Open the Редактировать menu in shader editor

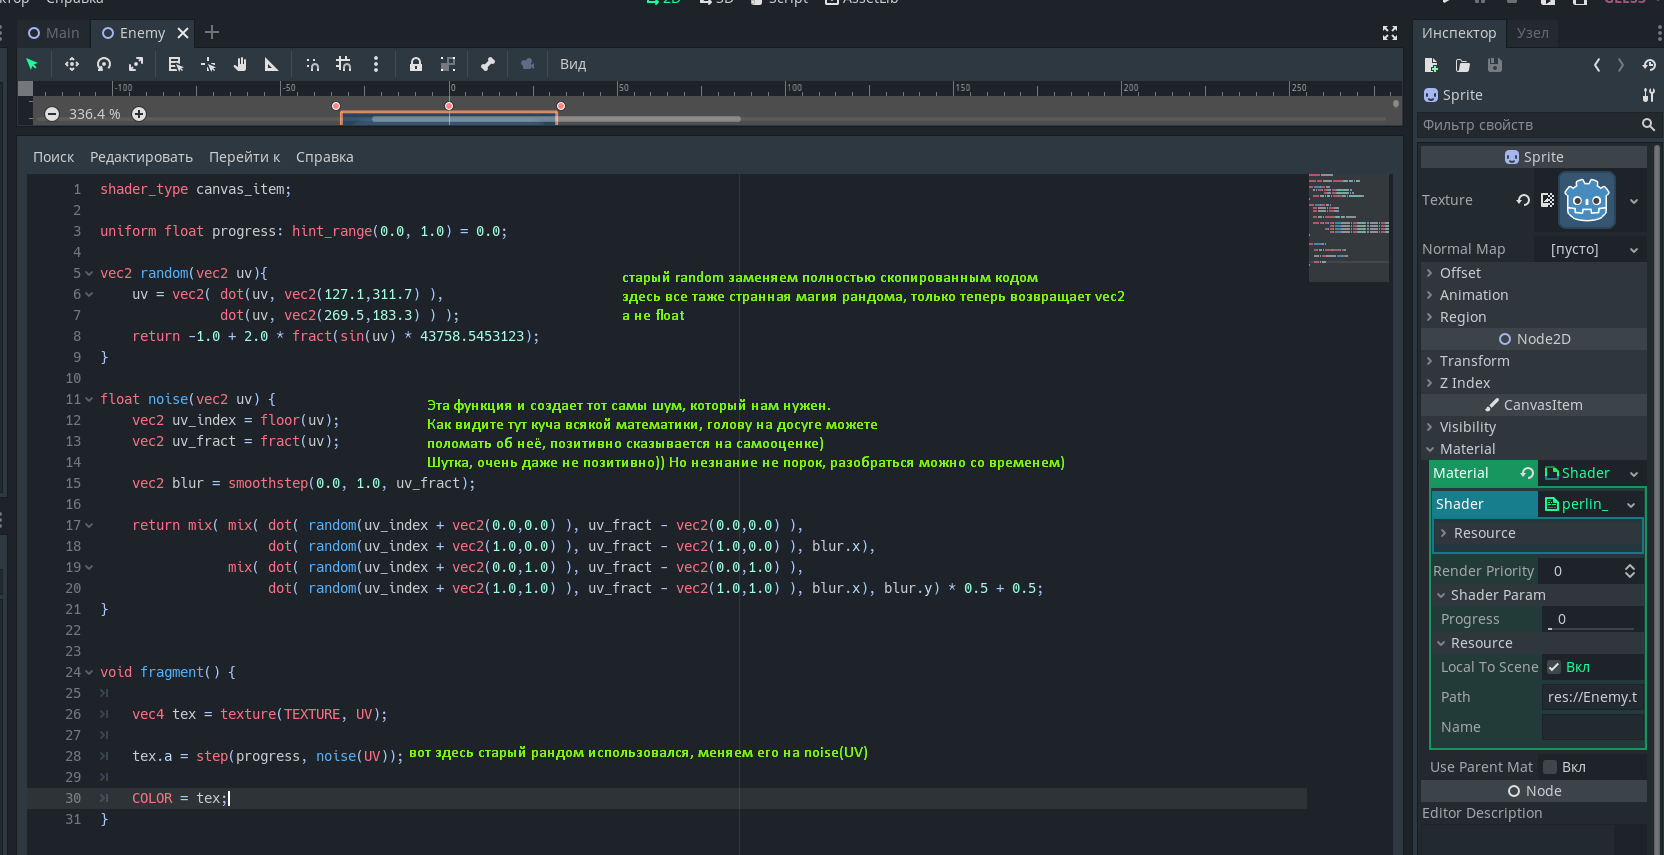pyautogui.click(x=141, y=157)
